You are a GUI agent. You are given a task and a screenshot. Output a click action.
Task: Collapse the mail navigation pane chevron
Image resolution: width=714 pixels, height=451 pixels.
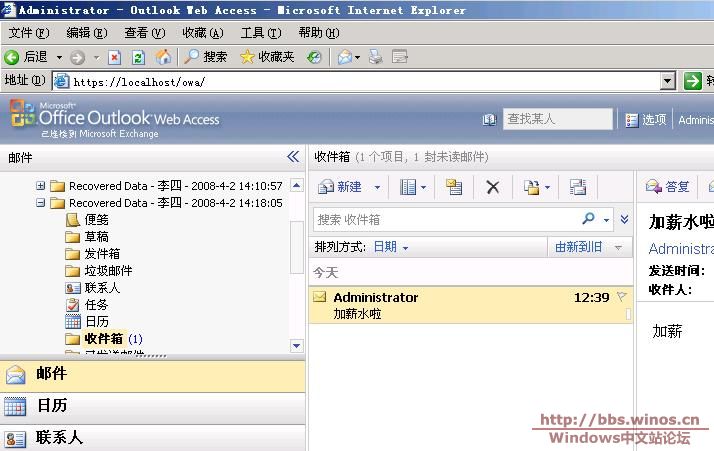click(293, 157)
